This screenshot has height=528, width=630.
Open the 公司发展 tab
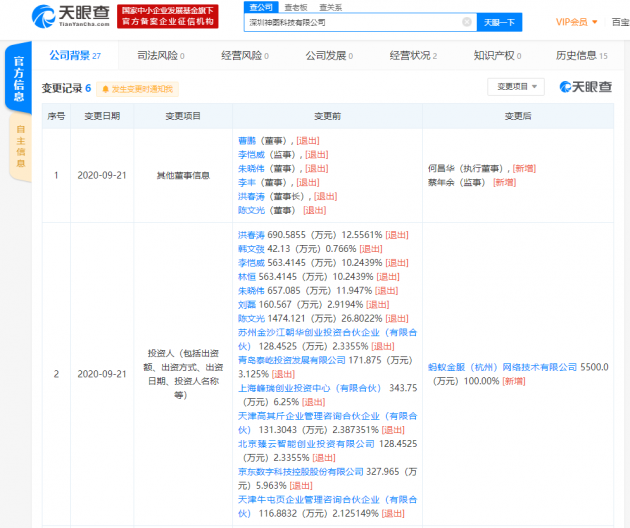[x=329, y=55]
